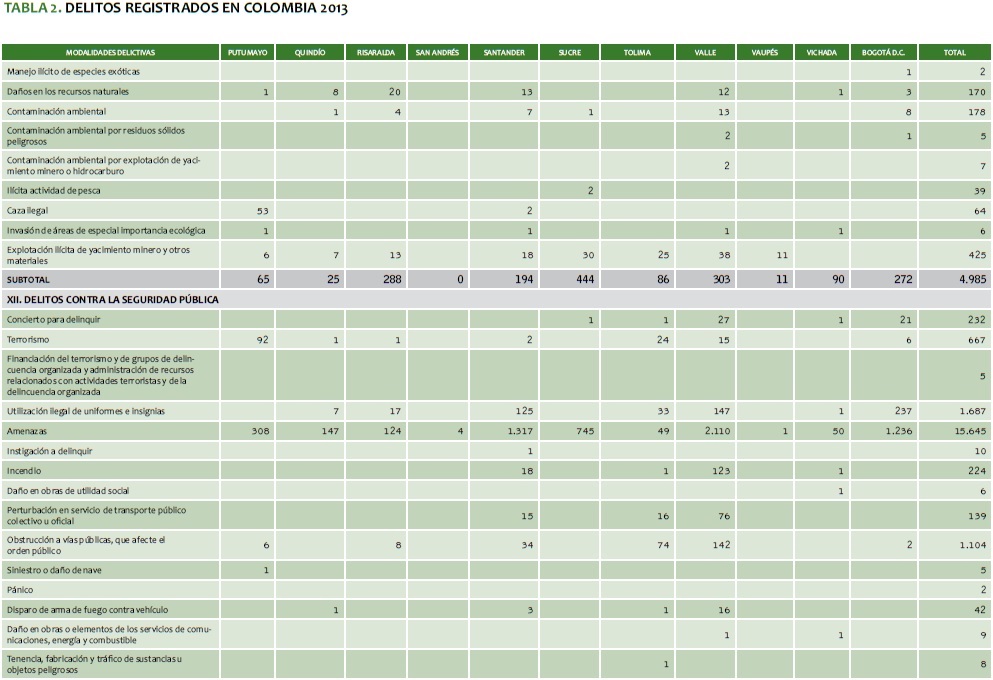
Task: Select the 'Caza ilegal' row label
Action: pyautogui.click(x=29, y=211)
